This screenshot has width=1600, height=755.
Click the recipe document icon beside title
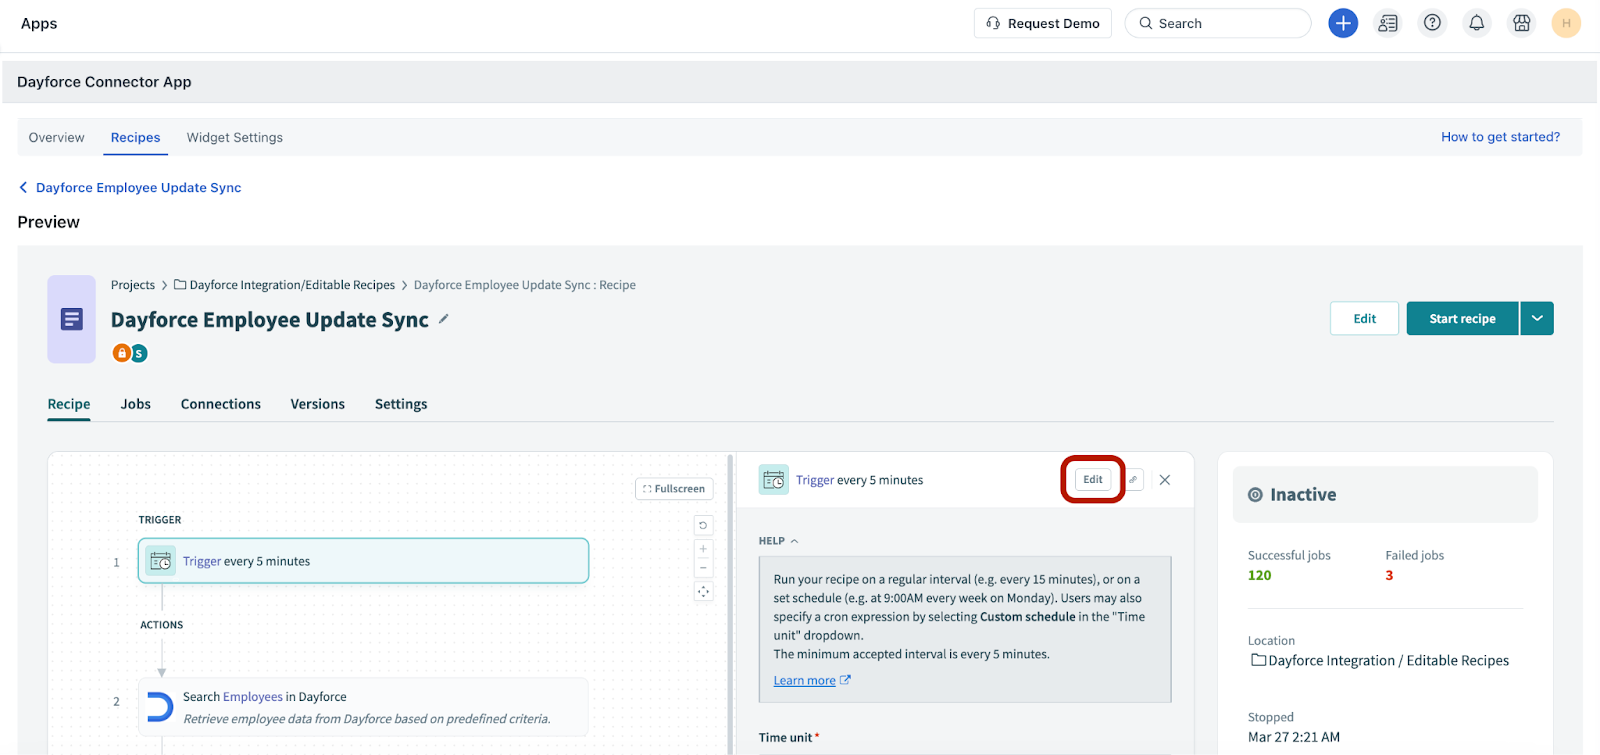click(x=72, y=319)
